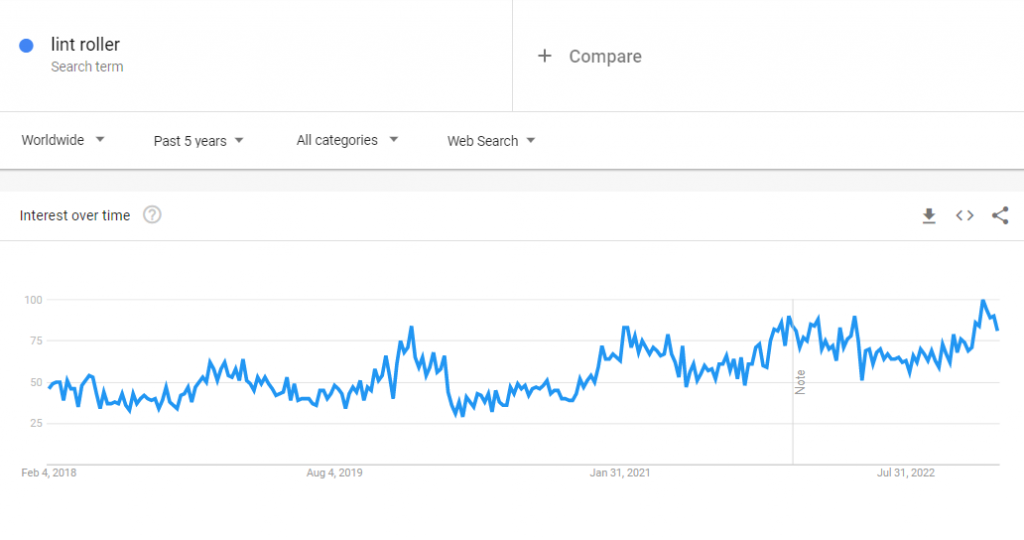The width and height of the screenshot is (1024, 540).
Task: Click the blue lint roller color dot
Action: click(27, 45)
